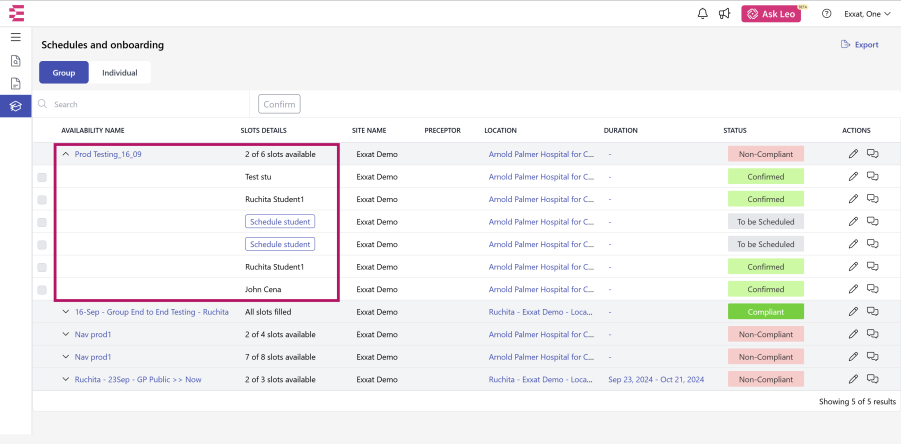Check the first Schedule student row checkbox
The width and height of the screenshot is (902, 444).
42,222
